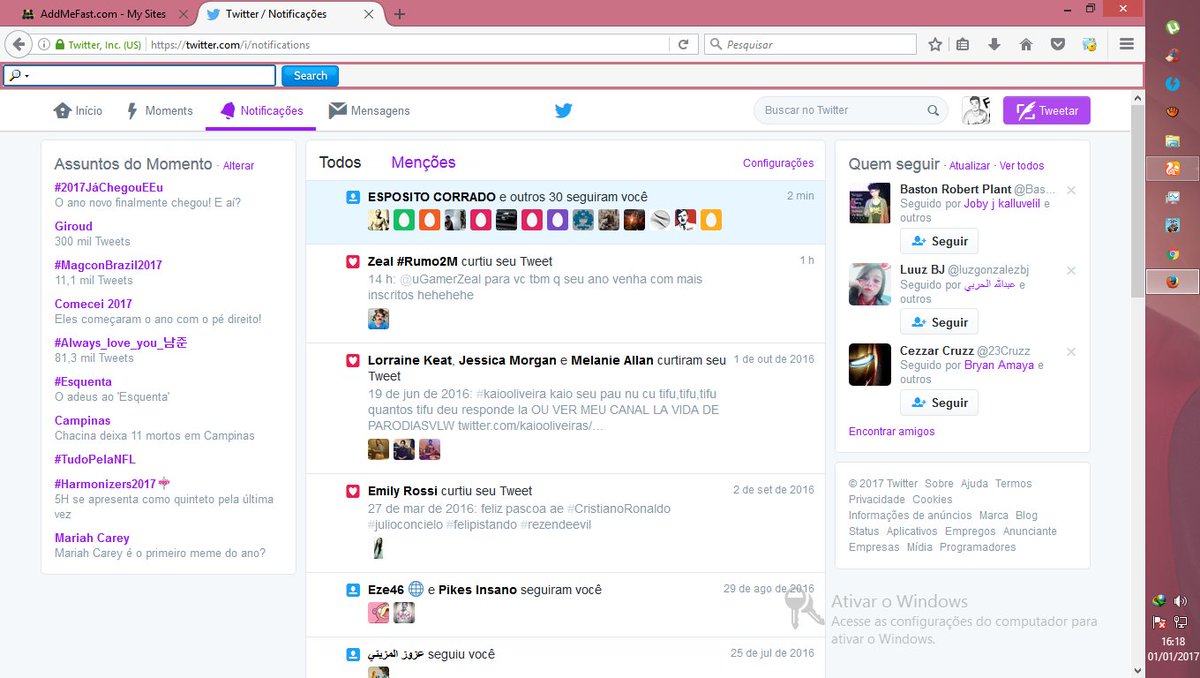This screenshot has height=678, width=1200.
Task: Open the Mariah Carey trend
Action: pos(92,538)
